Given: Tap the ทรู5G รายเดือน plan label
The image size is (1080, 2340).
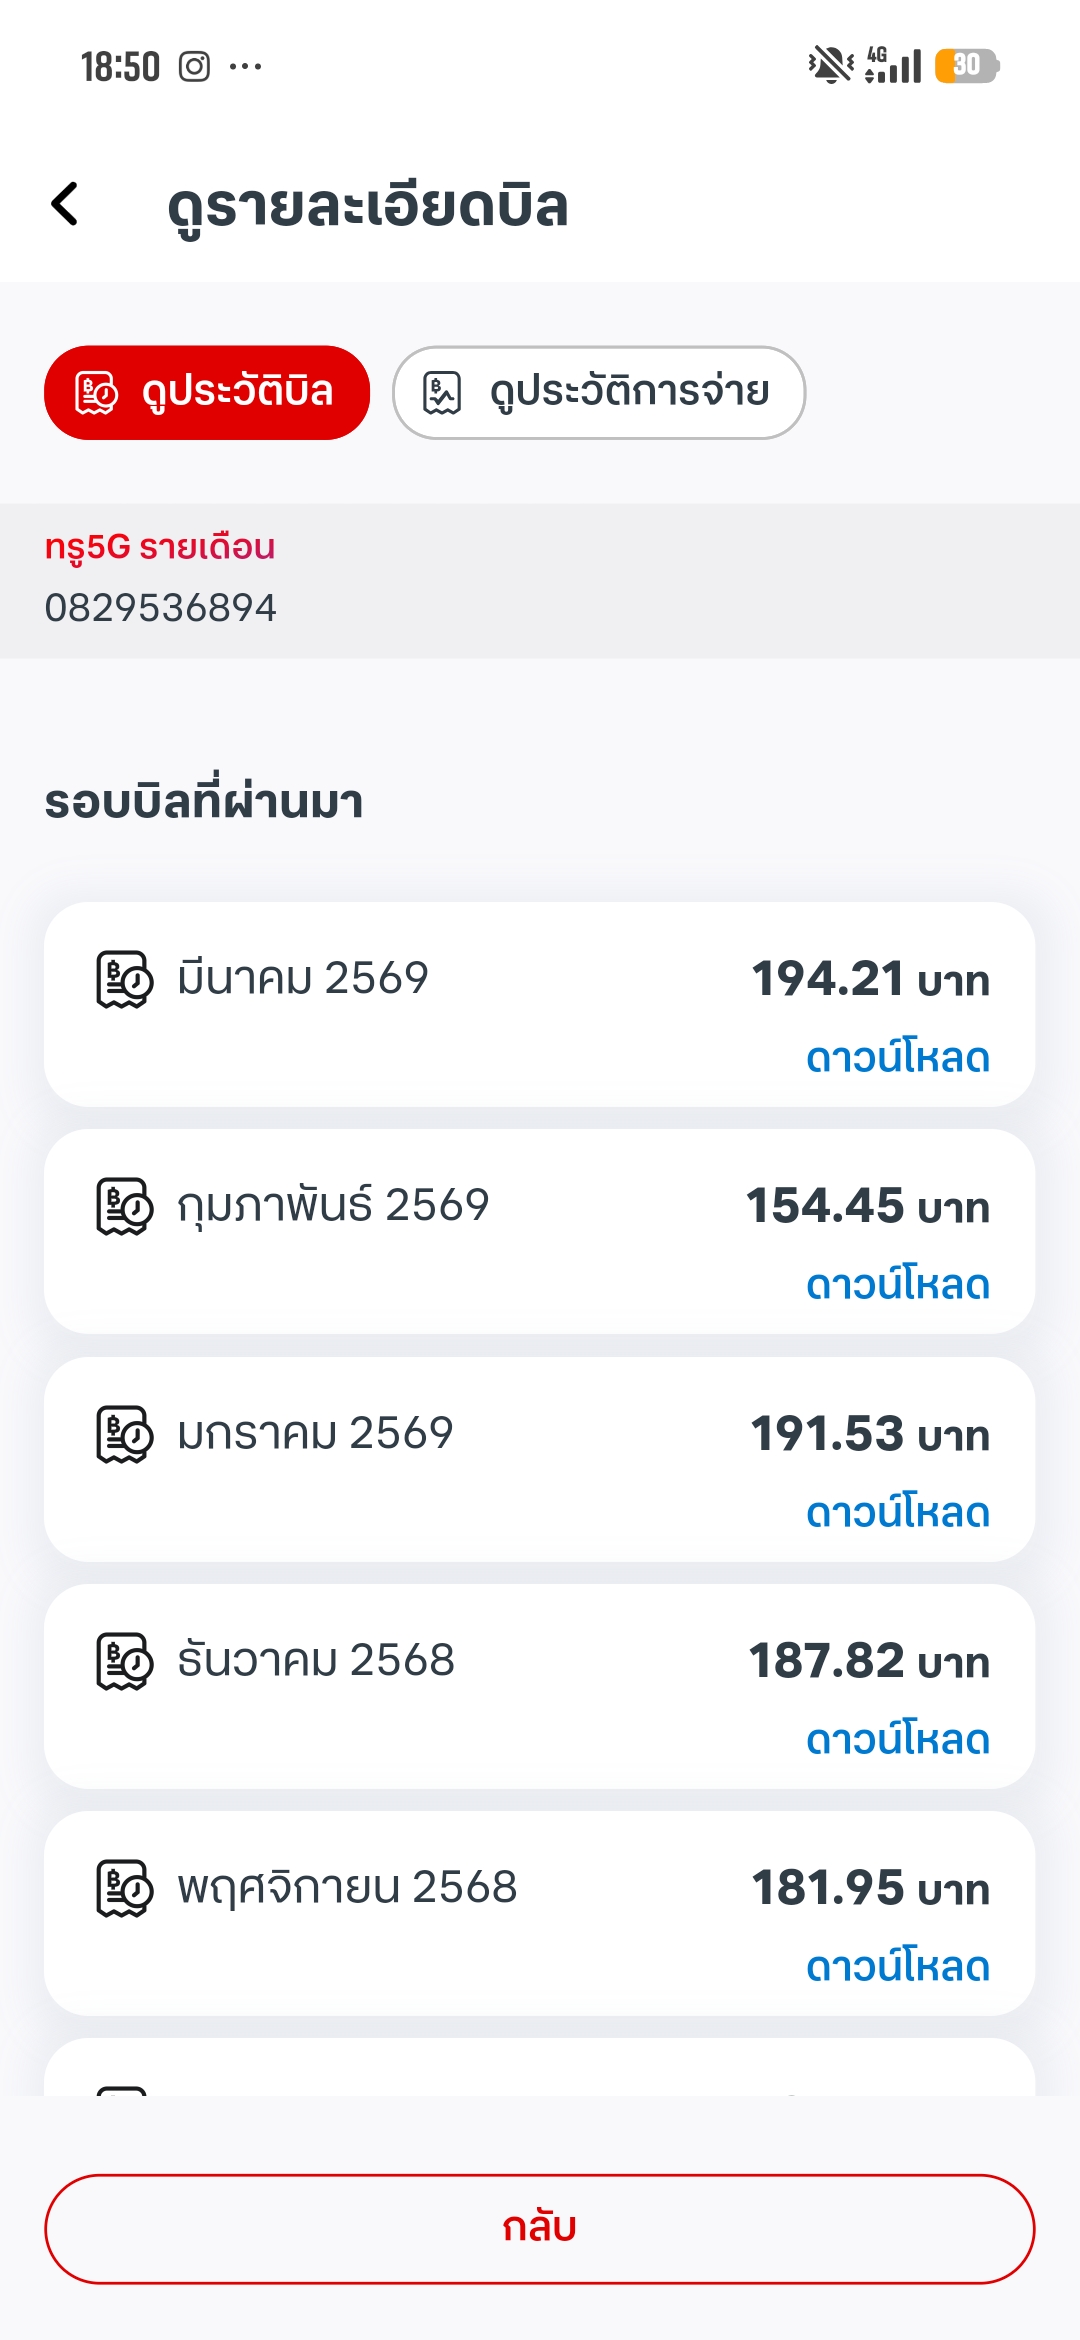Looking at the screenshot, I should [x=160, y=547].
